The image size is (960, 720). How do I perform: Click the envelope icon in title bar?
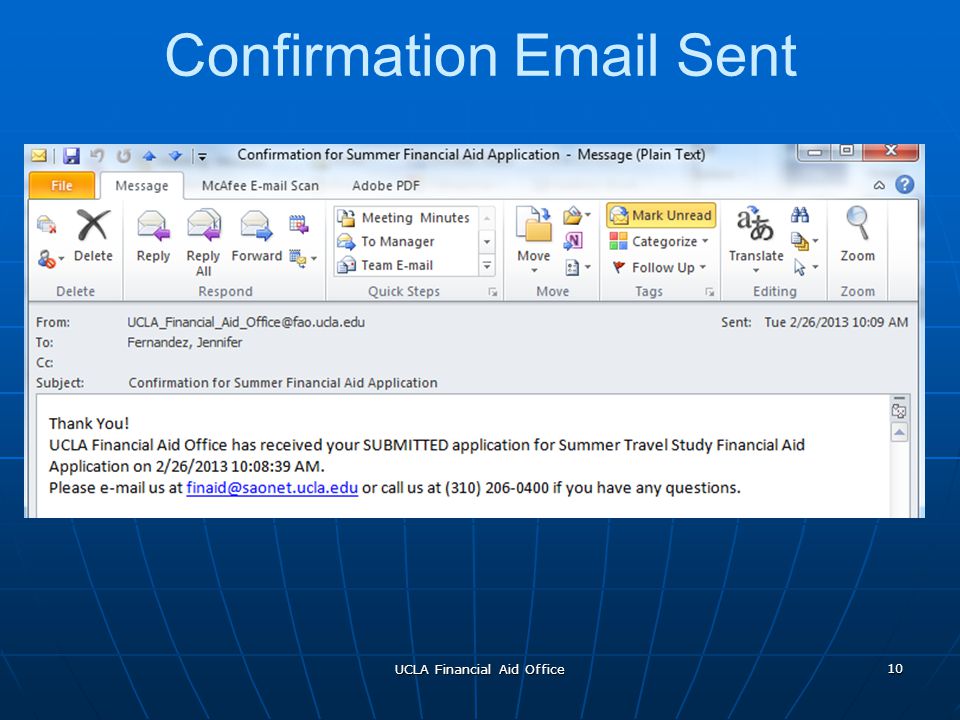(39, 156)
